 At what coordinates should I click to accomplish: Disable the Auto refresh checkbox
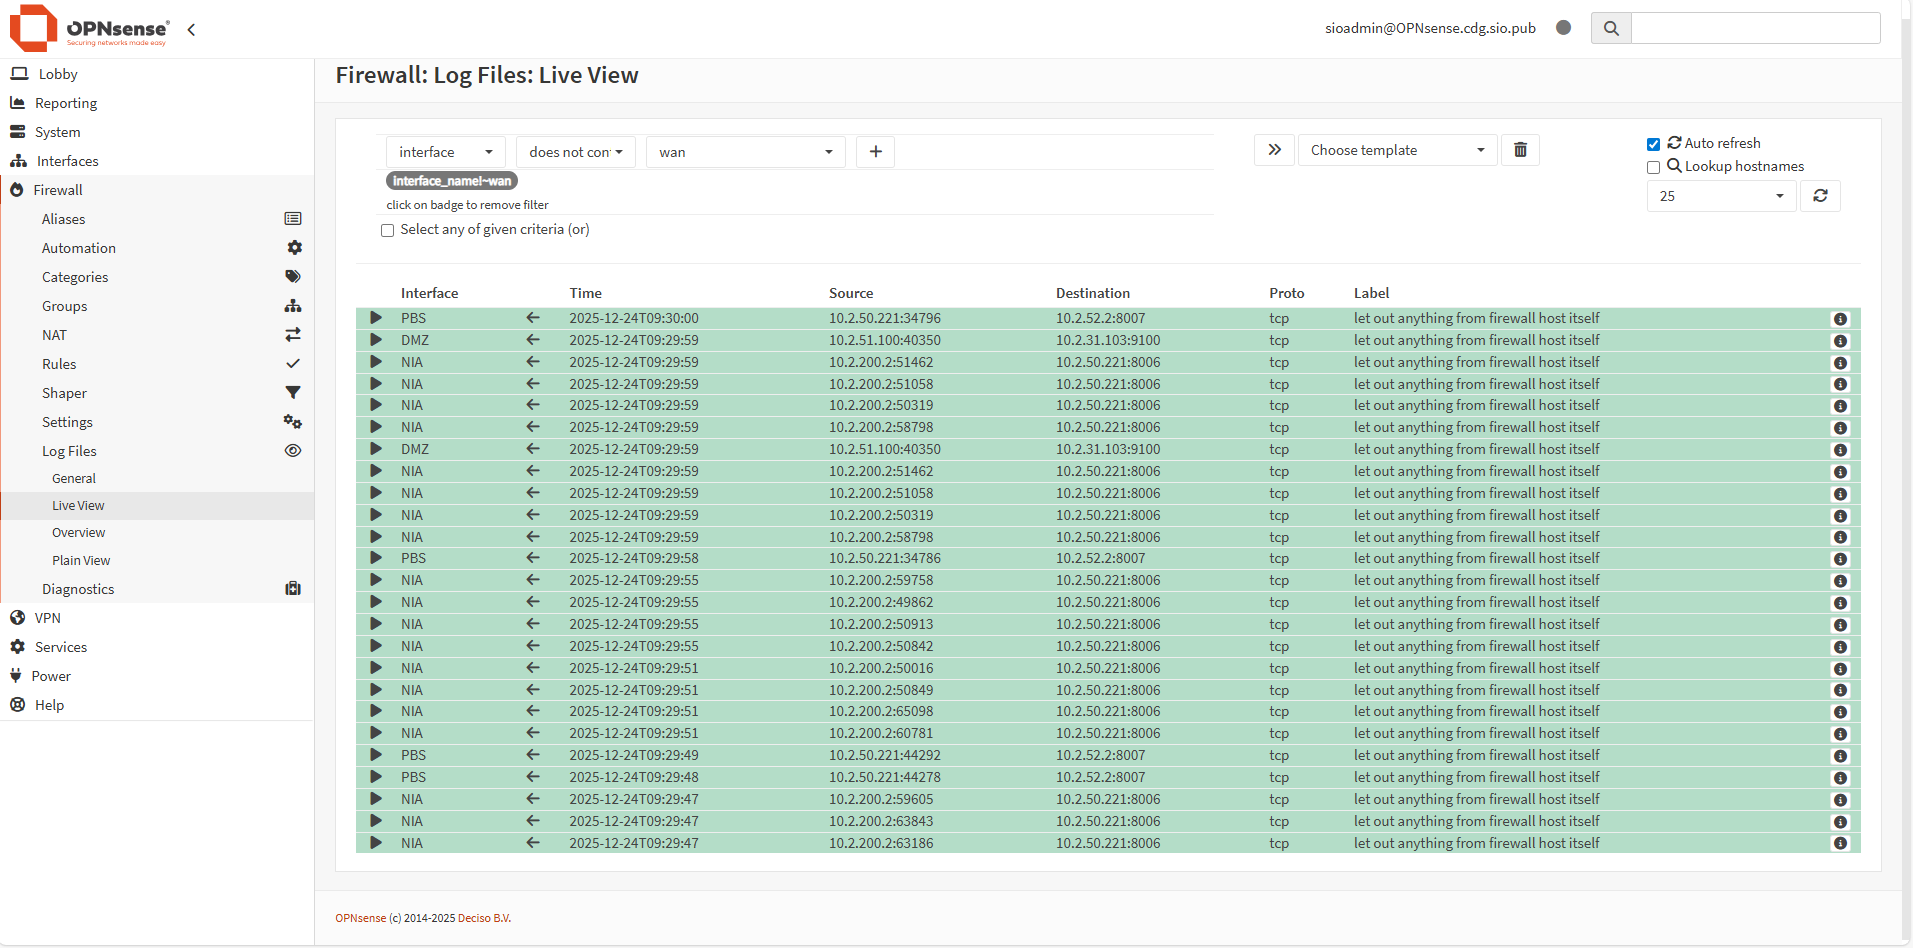click(1653, 144)
